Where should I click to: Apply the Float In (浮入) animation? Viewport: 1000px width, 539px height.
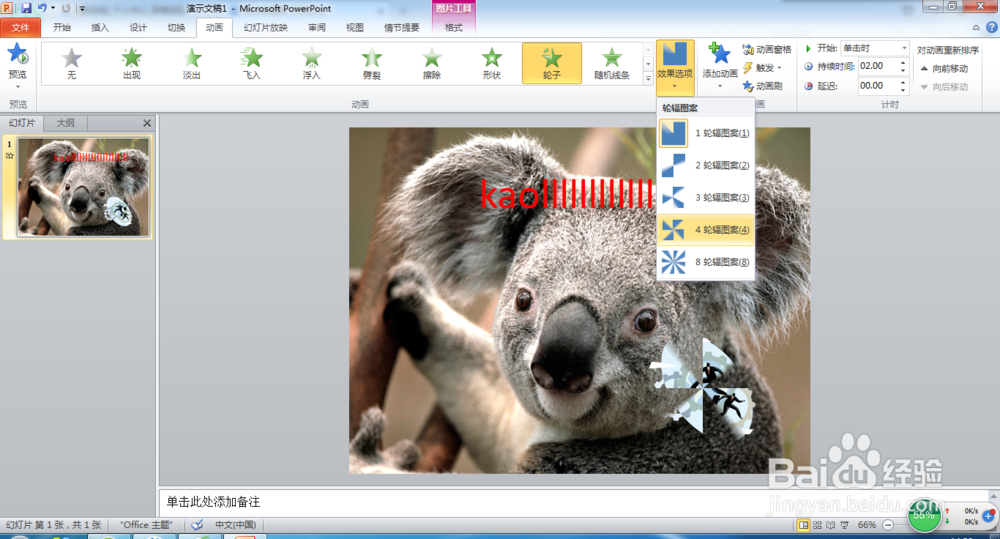tap(311, 63)
